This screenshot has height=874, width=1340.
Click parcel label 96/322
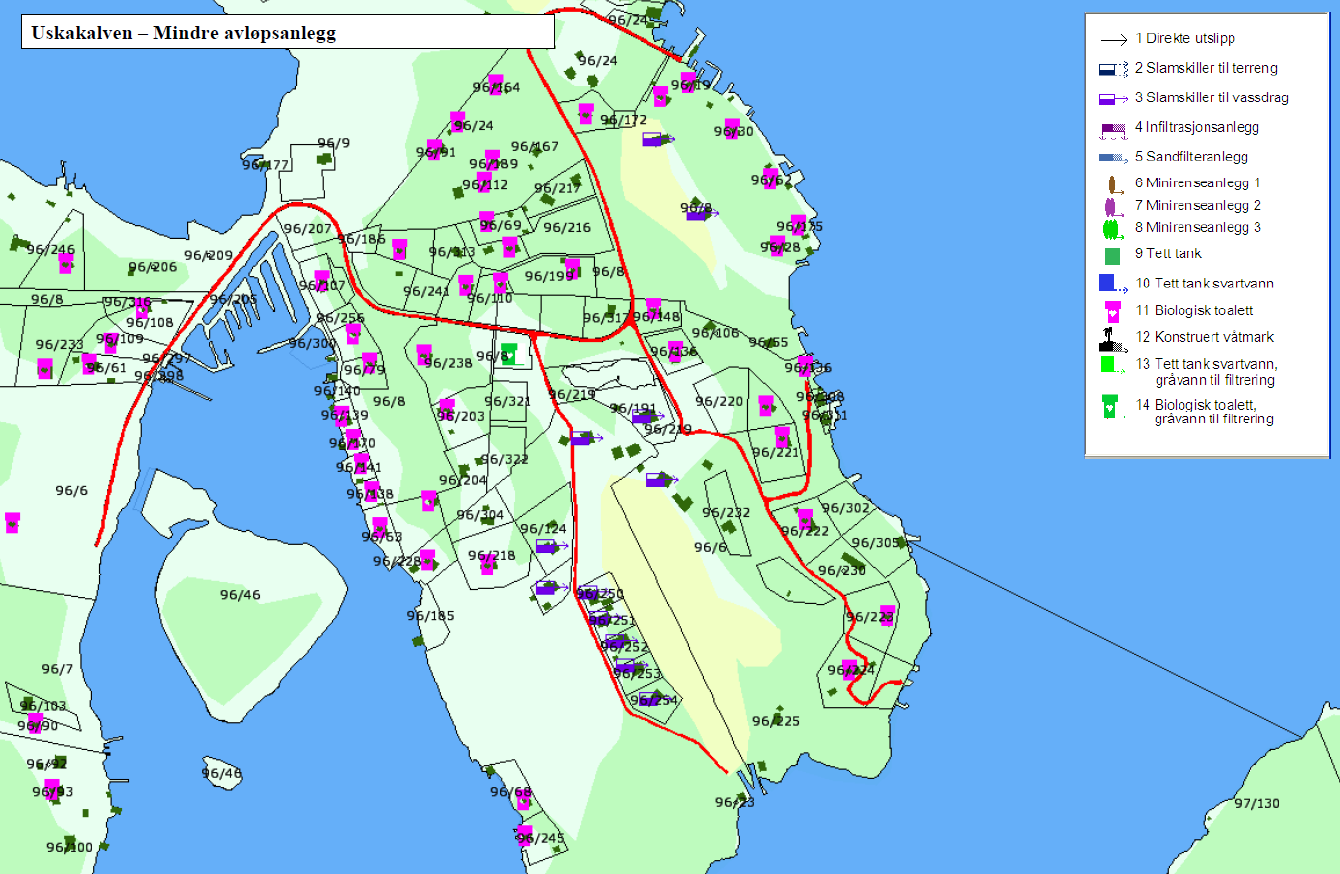[505, 460]
